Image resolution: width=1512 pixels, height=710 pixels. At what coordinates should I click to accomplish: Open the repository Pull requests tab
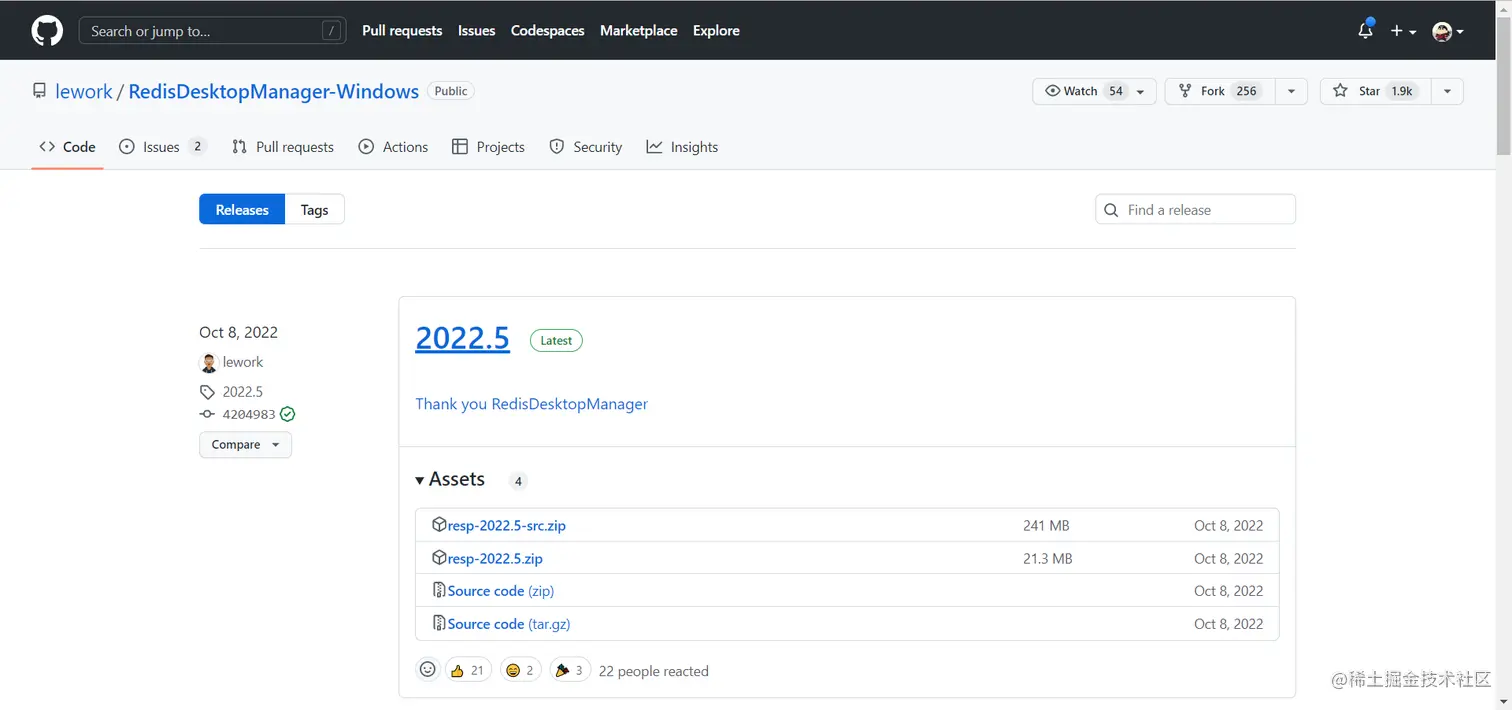(x=283, y=147)
